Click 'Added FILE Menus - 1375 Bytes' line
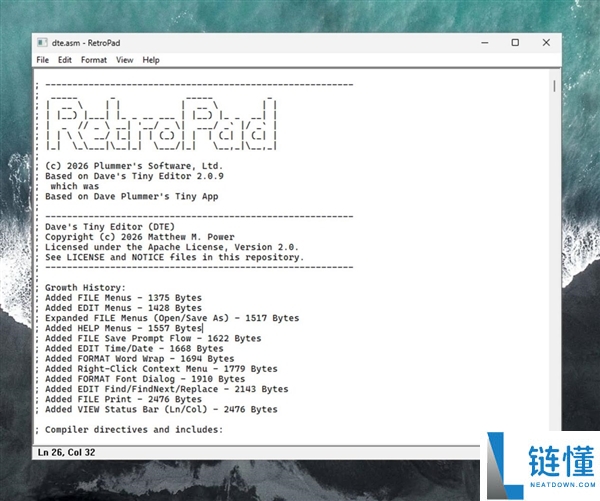This screenshot has height=501, width=600. tap(123, 298)
